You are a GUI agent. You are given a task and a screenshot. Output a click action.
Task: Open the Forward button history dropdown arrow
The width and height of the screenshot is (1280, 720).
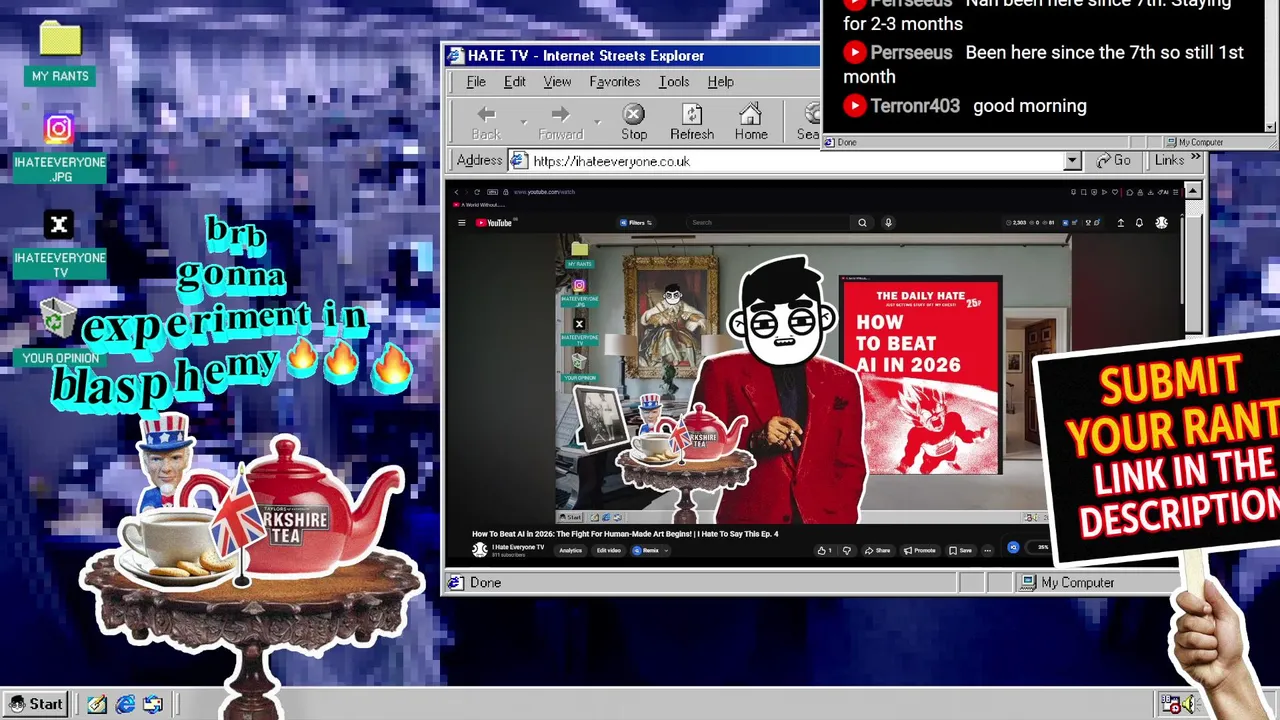[597, 123]
